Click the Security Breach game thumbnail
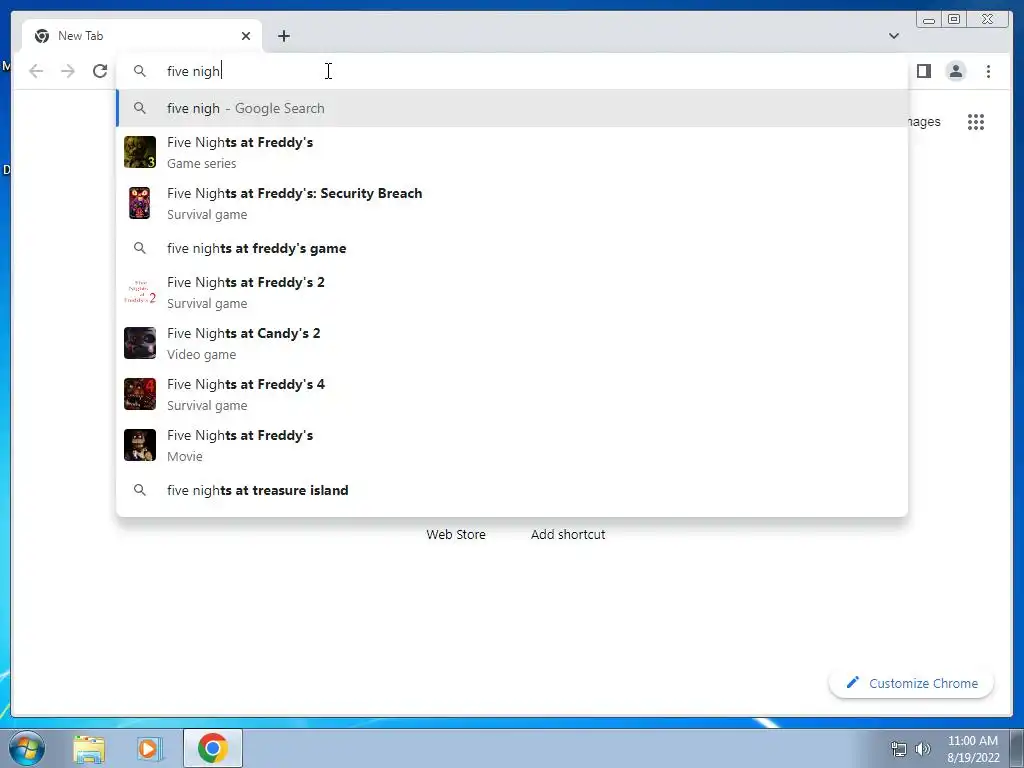The image size is (1024, 768). pyautogui.click(x=140, y=203)
